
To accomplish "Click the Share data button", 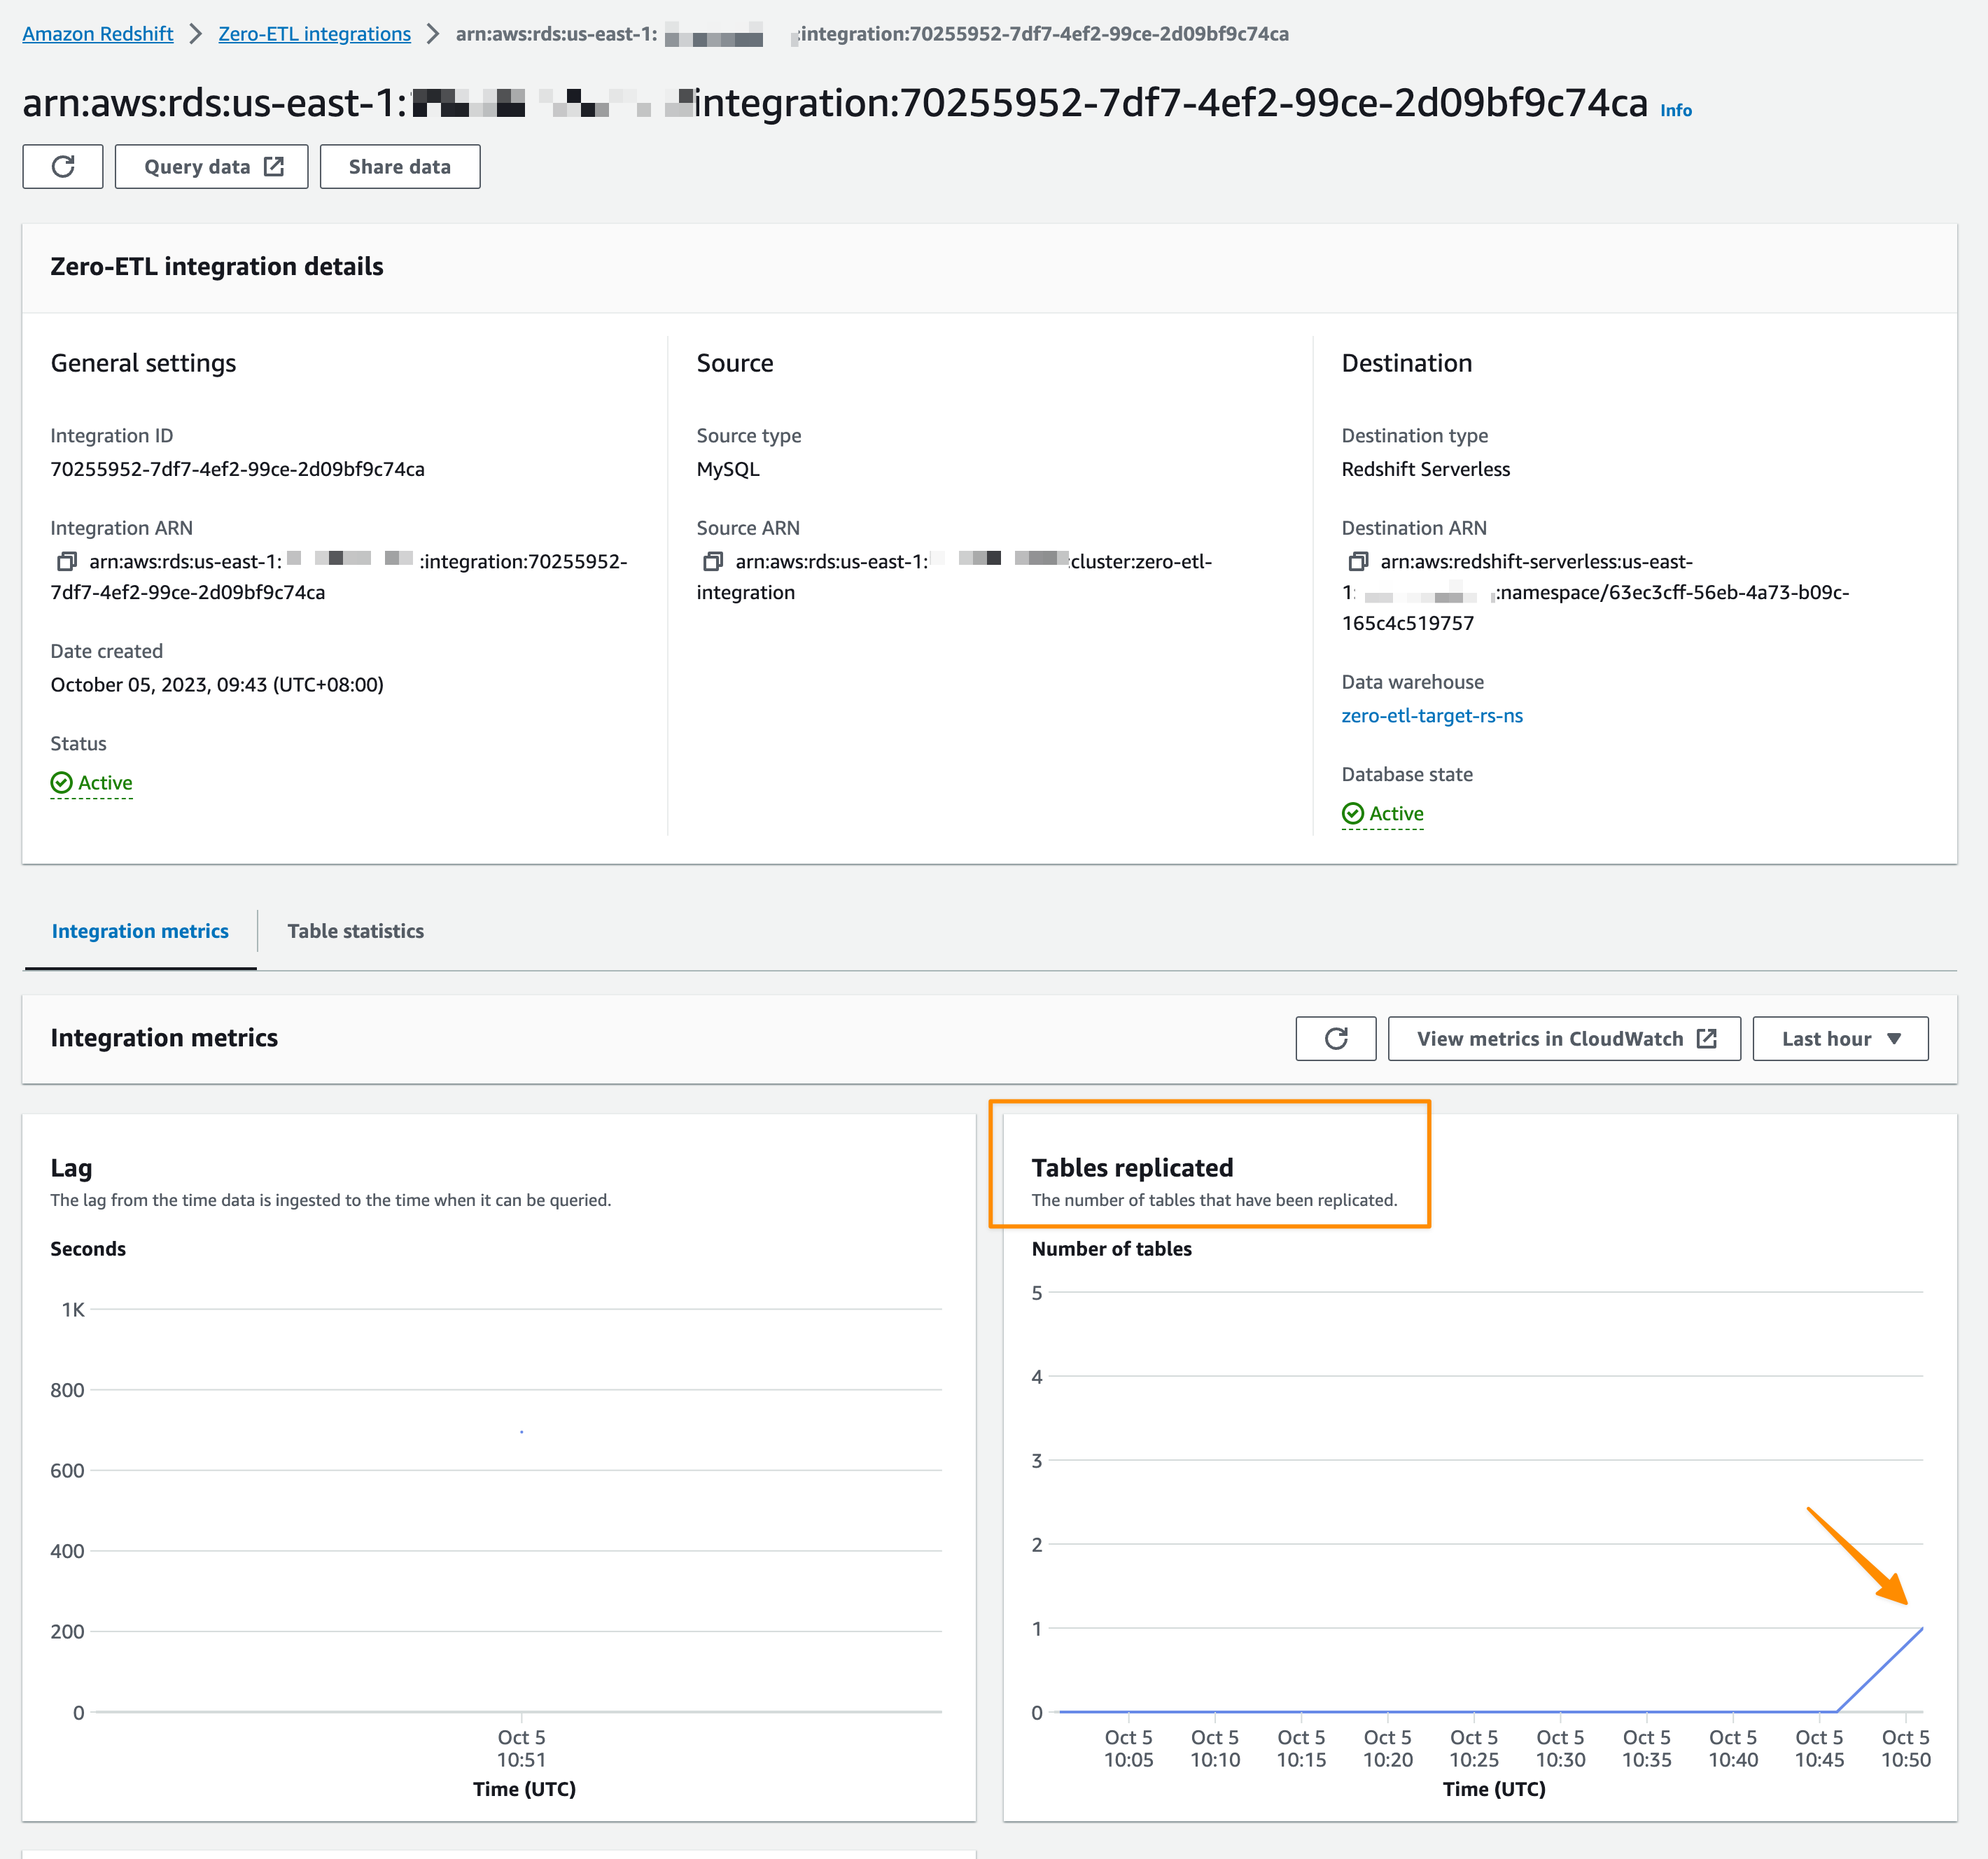I will [399, 166].
